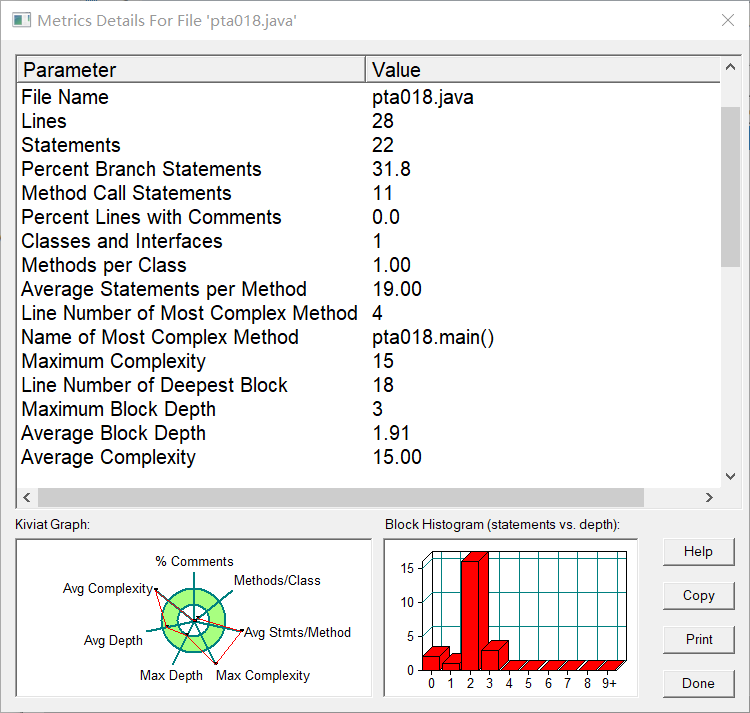This screenshot has height=713, width=750.
Task: Select the Name of Most Complex Method row
Action: point(369,337)
